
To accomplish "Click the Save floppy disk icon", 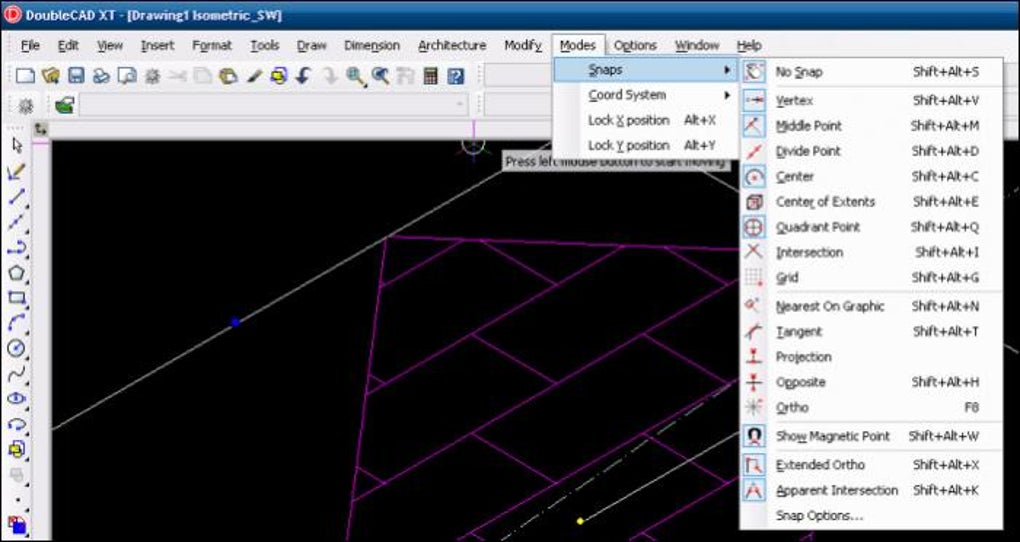I will (x=76, y=75).
